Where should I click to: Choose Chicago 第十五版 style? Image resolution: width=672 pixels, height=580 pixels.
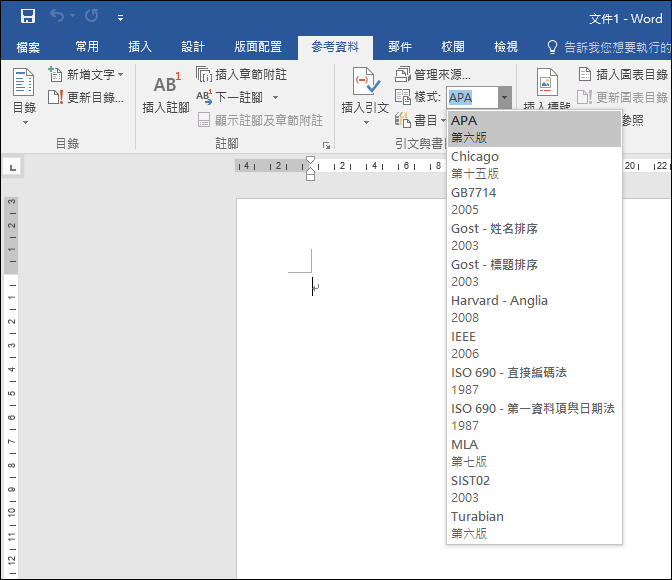534,165
